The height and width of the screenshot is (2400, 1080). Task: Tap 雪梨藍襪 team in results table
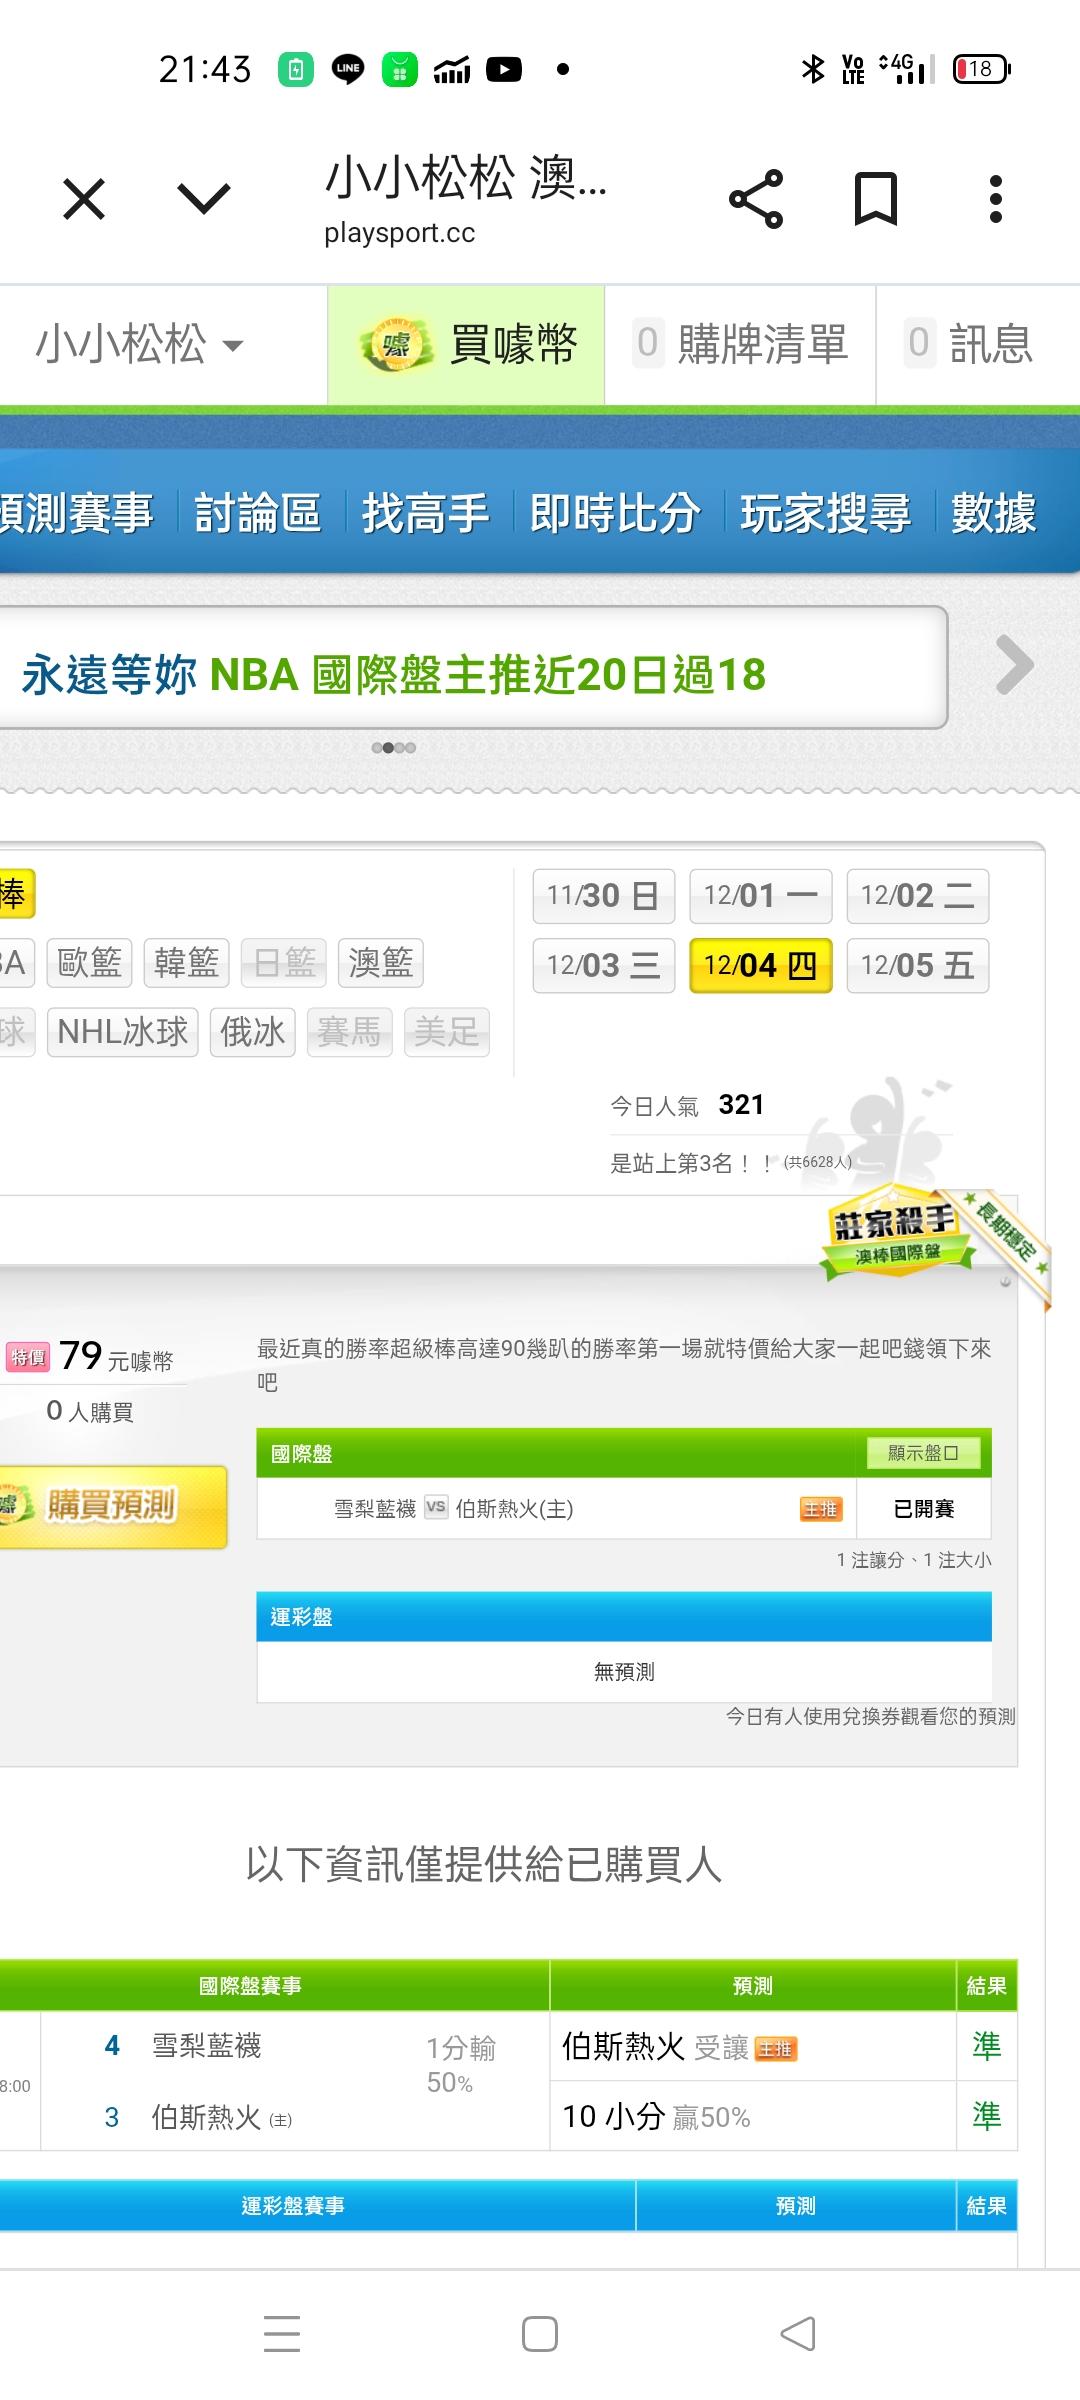click(206, 2046)
